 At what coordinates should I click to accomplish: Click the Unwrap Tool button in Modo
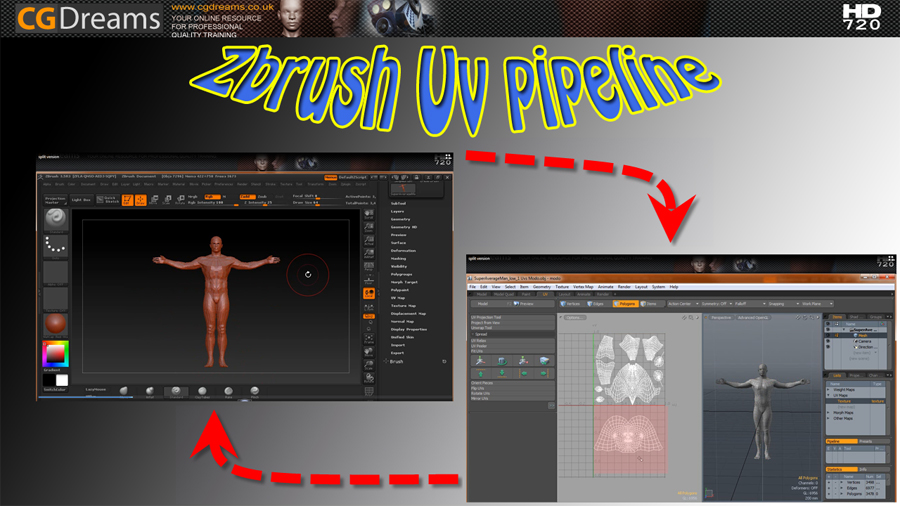pyautogui.click(x=513, y=328)
